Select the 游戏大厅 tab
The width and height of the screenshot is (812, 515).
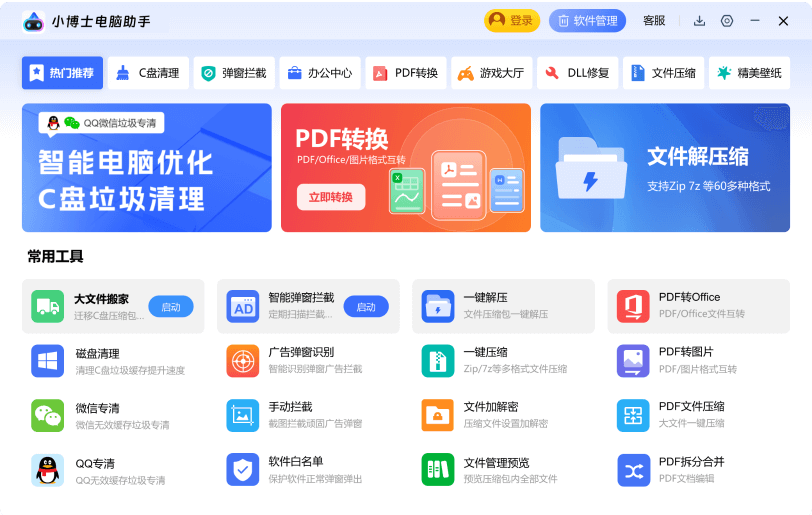[x=491, y=73]
